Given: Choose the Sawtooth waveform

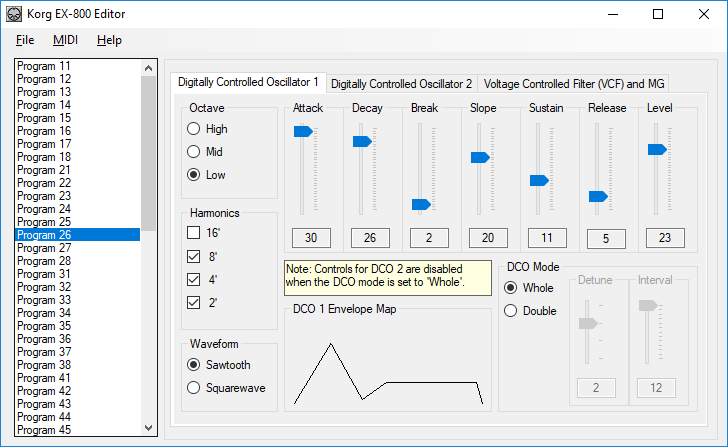Looking at the screenshot, I should tap(219, 365).
